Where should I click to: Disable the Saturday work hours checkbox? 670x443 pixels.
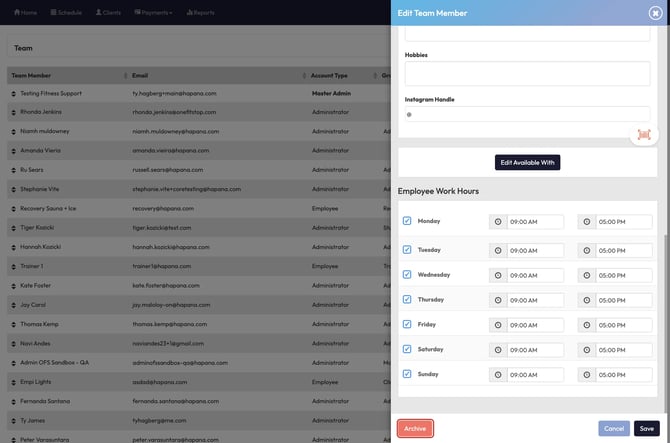tap(407, 349)
